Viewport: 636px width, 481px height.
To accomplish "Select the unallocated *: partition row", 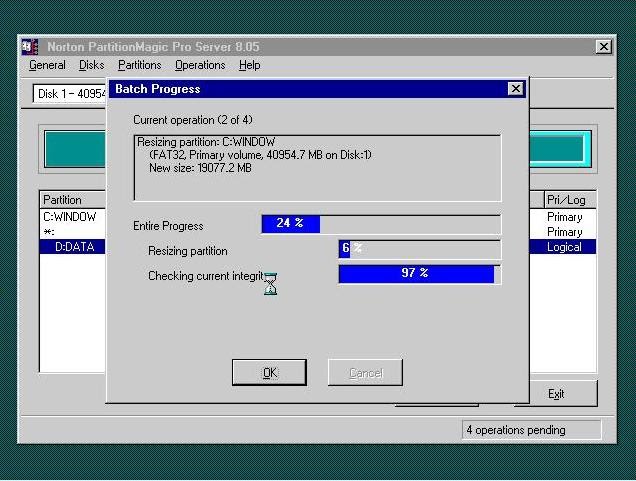I will coord(73,232).
